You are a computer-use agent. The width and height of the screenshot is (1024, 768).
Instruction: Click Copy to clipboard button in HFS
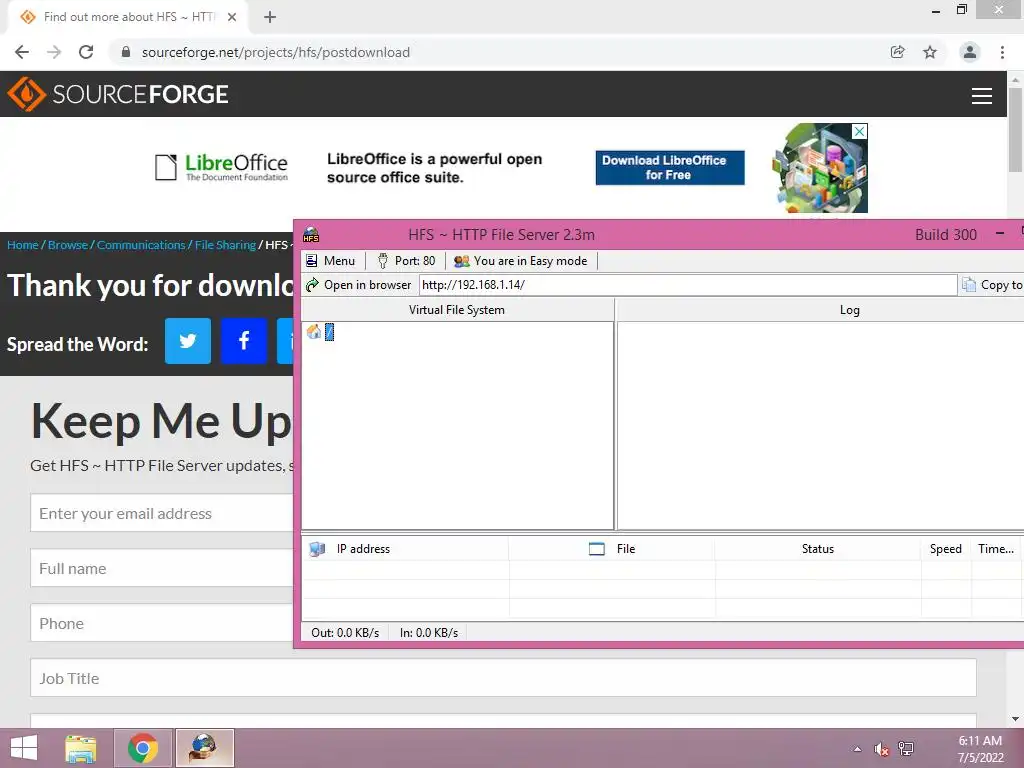[993, 285]
